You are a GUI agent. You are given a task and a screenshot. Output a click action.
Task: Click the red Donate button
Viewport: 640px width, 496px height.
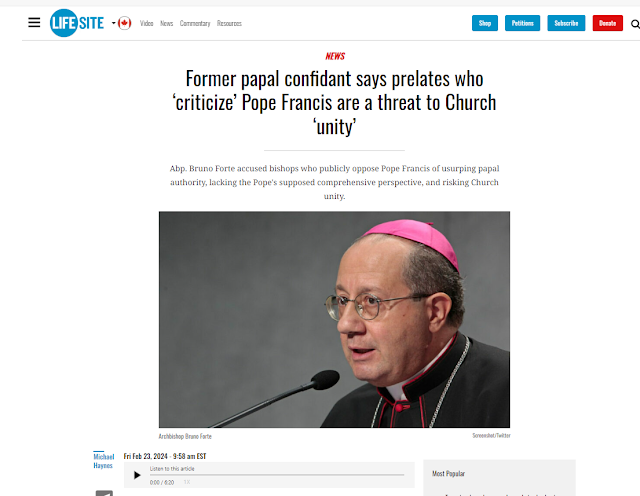pos(608,23)
